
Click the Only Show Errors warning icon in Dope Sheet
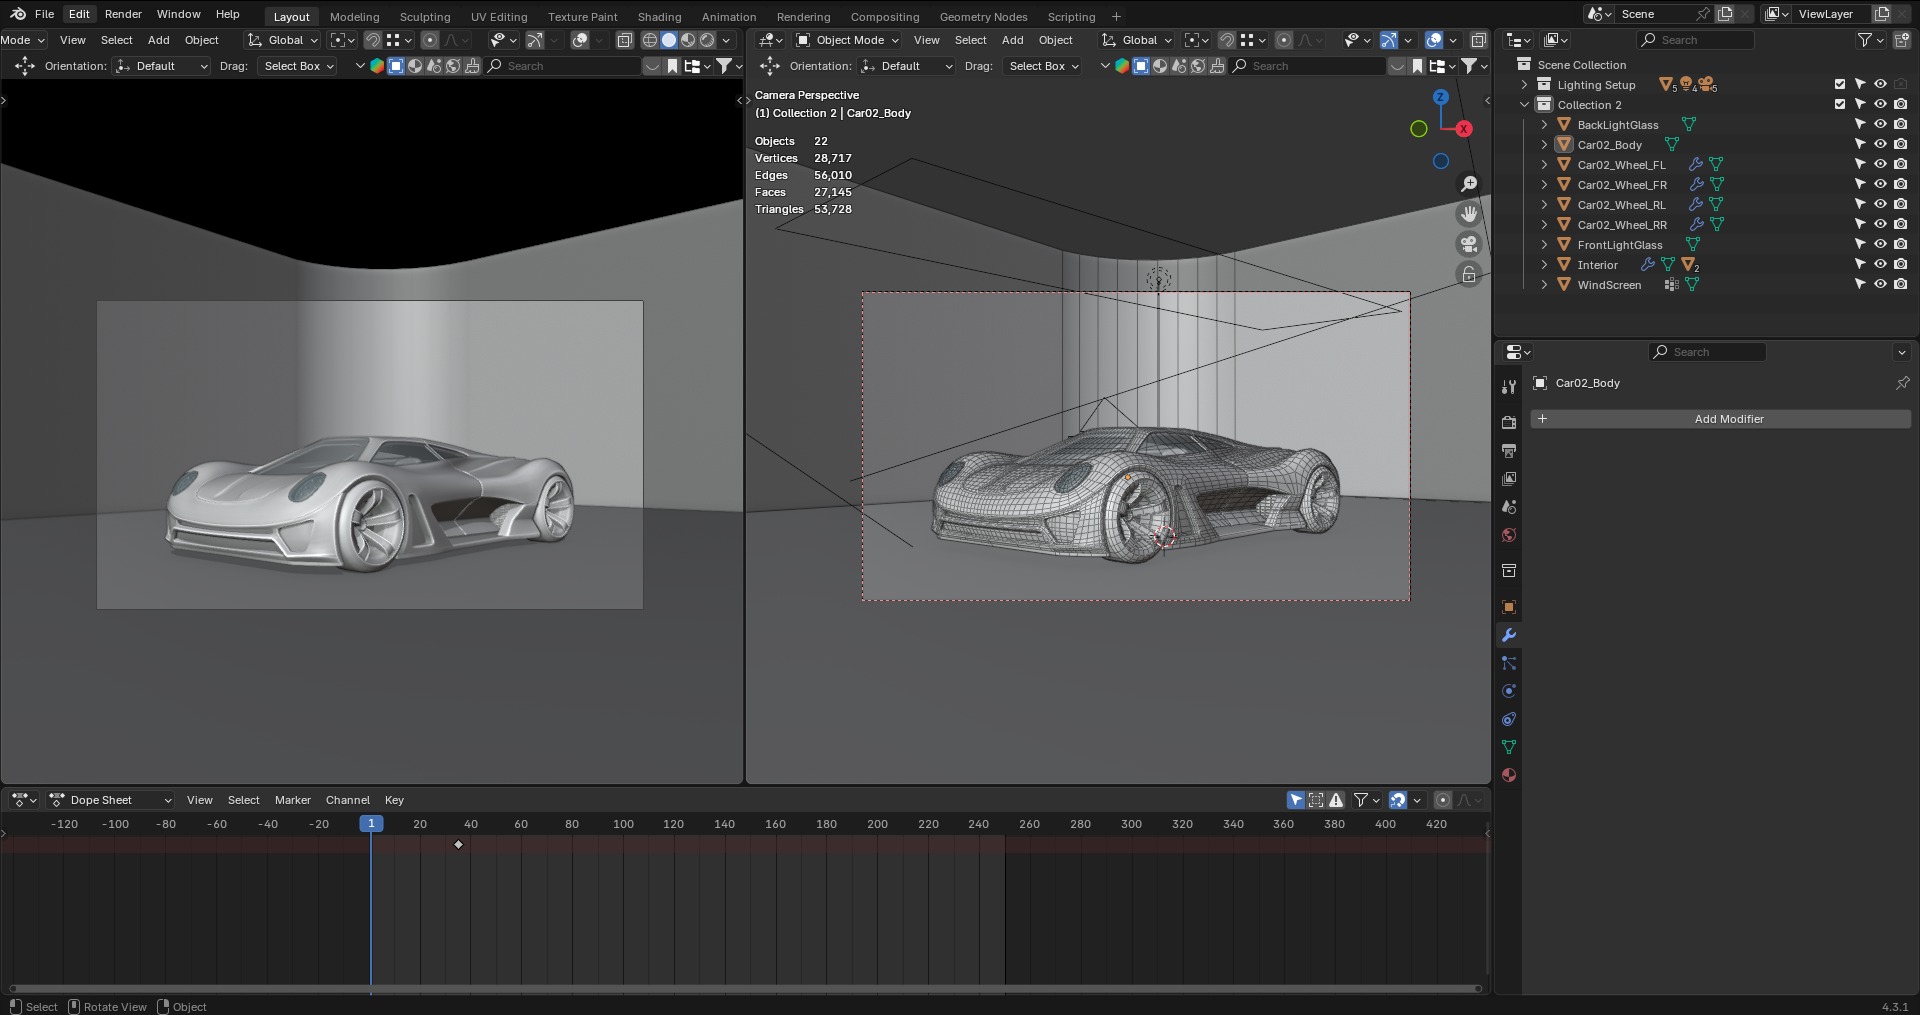tap(1336, 800)
